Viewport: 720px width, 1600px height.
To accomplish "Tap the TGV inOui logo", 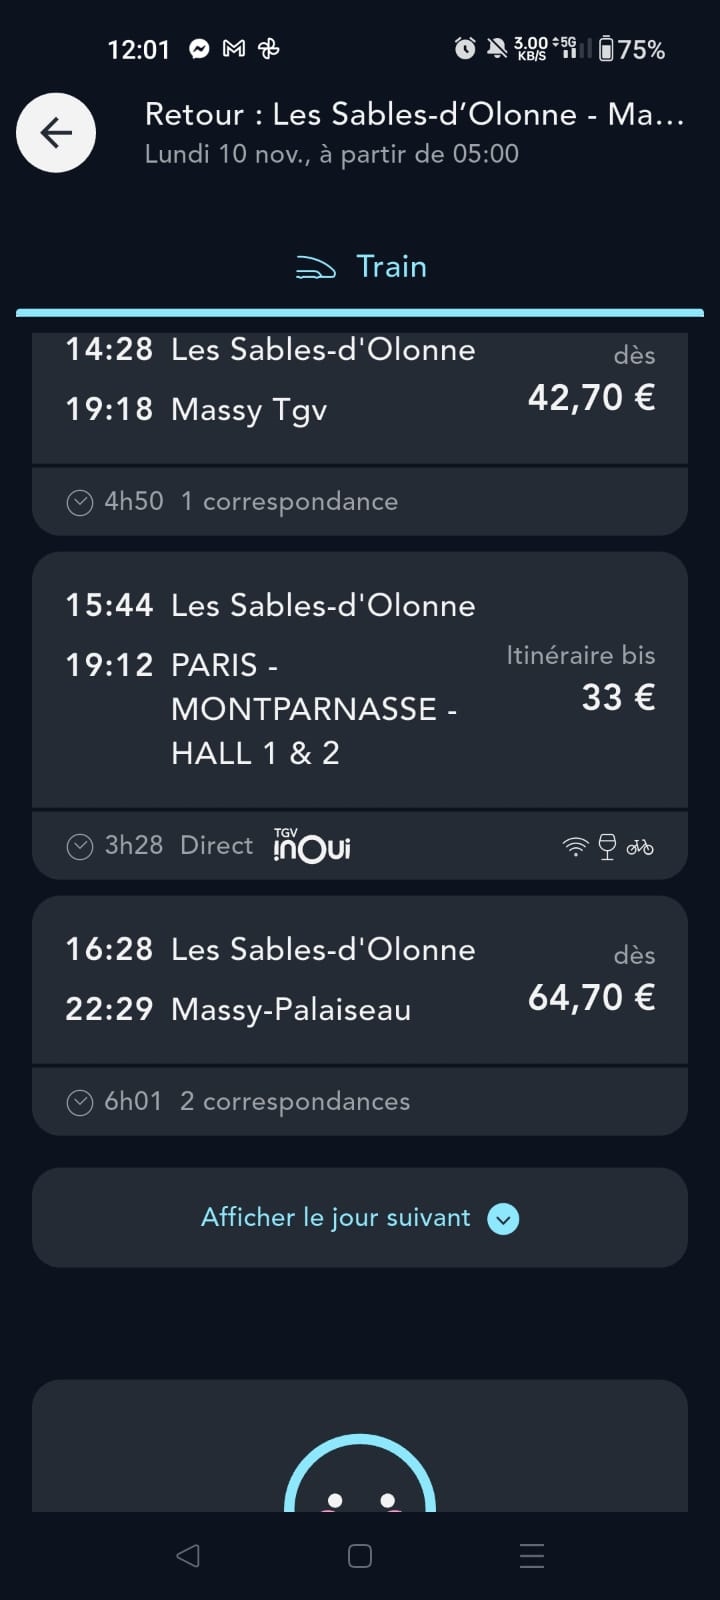I will (x=311, y=846).
